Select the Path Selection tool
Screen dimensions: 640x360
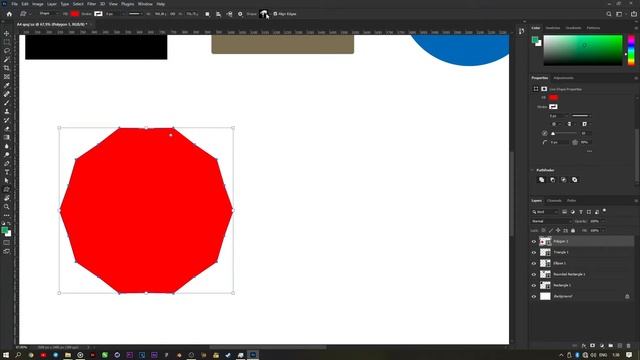click(x=7, y=180)
